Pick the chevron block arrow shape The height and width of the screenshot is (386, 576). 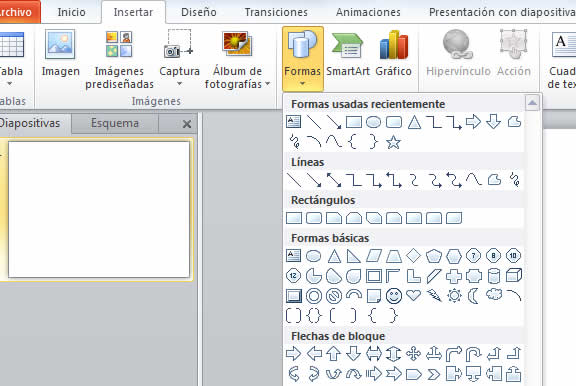click(x=433, y=374)
